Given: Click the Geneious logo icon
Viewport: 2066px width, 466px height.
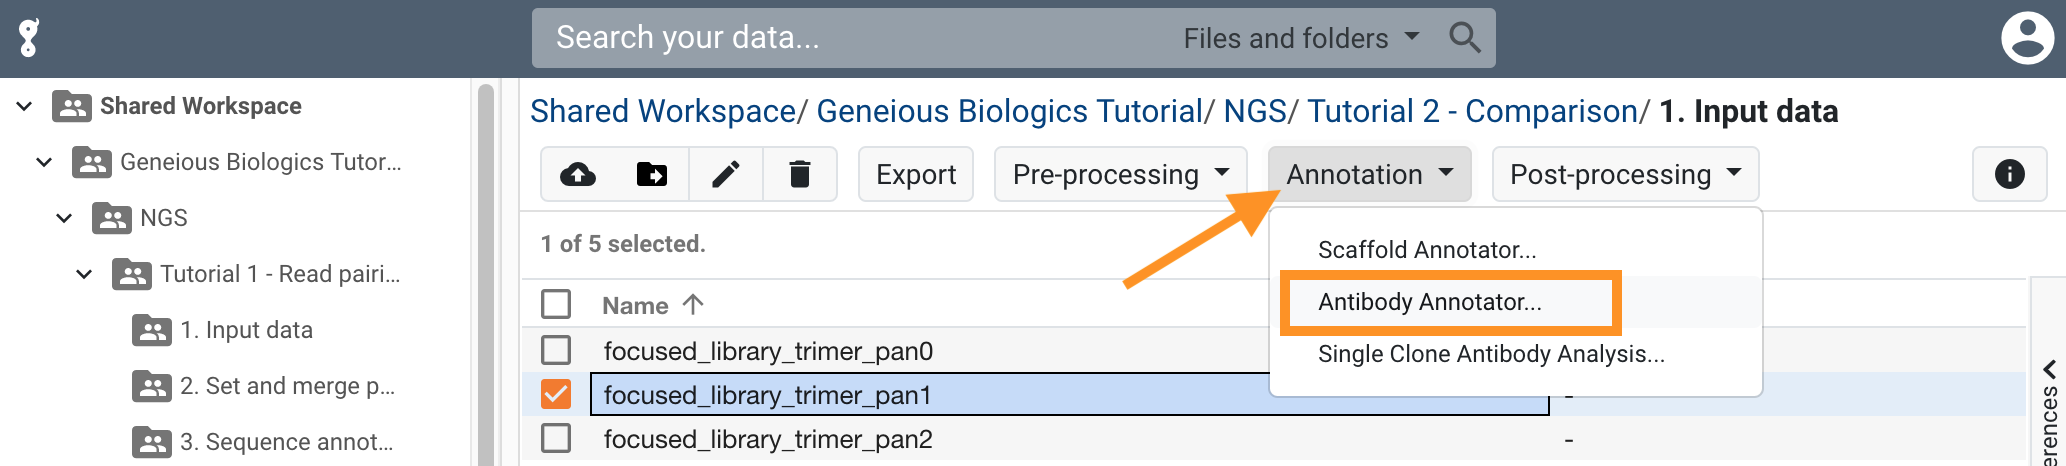Looking at the screenshot, I should click(29, 38).
